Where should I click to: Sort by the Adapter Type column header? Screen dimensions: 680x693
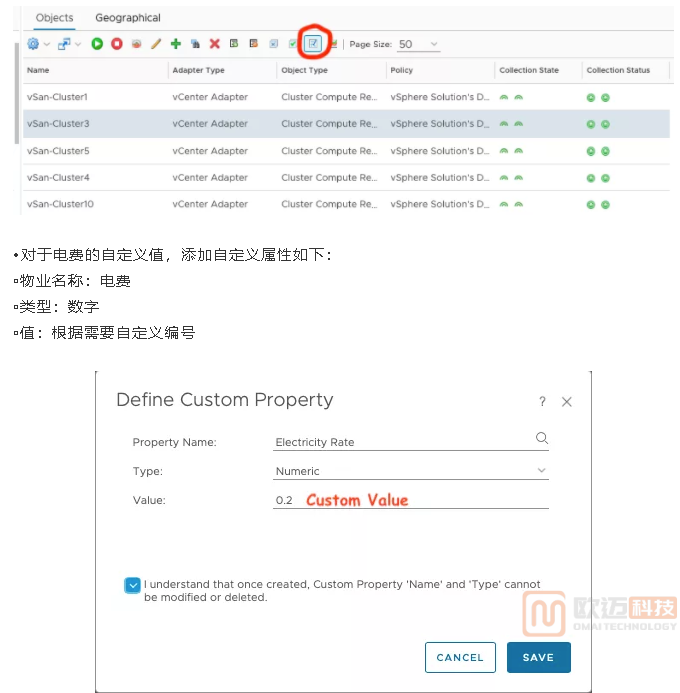coord(198,70)
